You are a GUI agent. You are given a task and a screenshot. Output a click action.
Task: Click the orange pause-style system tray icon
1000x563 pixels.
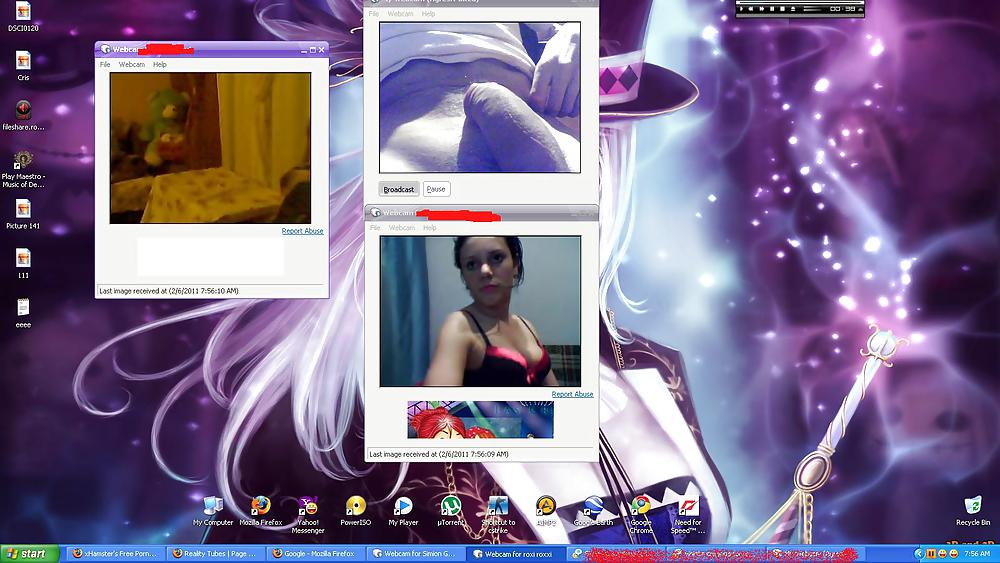931,553
